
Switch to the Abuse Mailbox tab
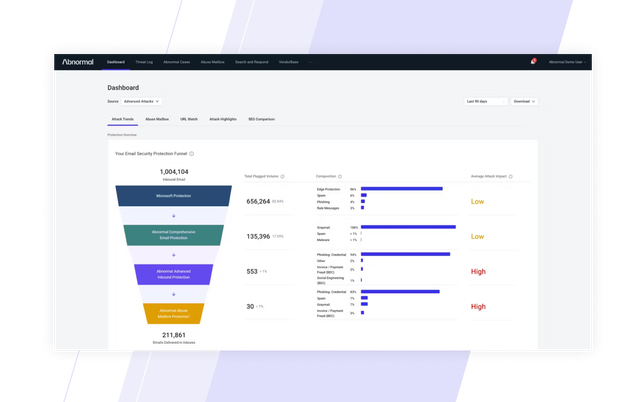click(155, 119)
